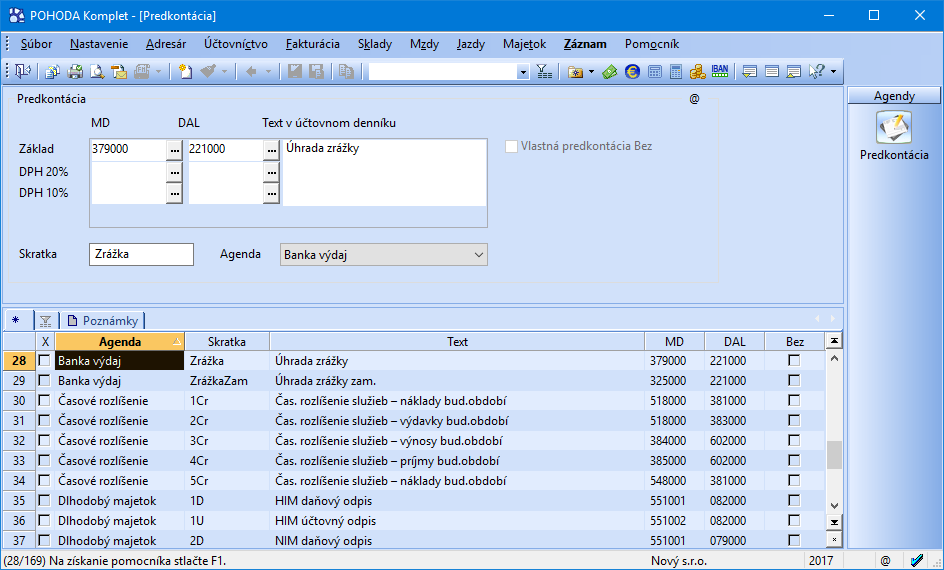Click the new record icon
944x570 pixels.
coord(185,71)
